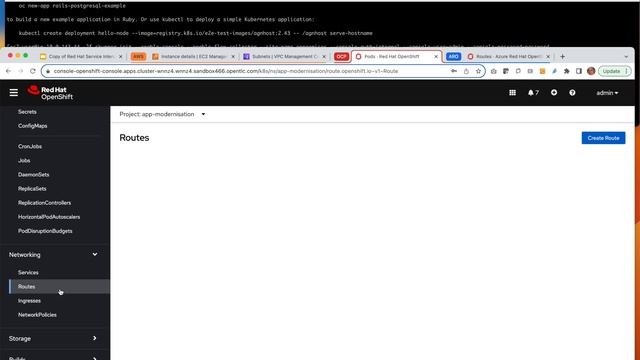
Task: Open NetworkPolicies under Networking
Action: [x=37, y=315]
